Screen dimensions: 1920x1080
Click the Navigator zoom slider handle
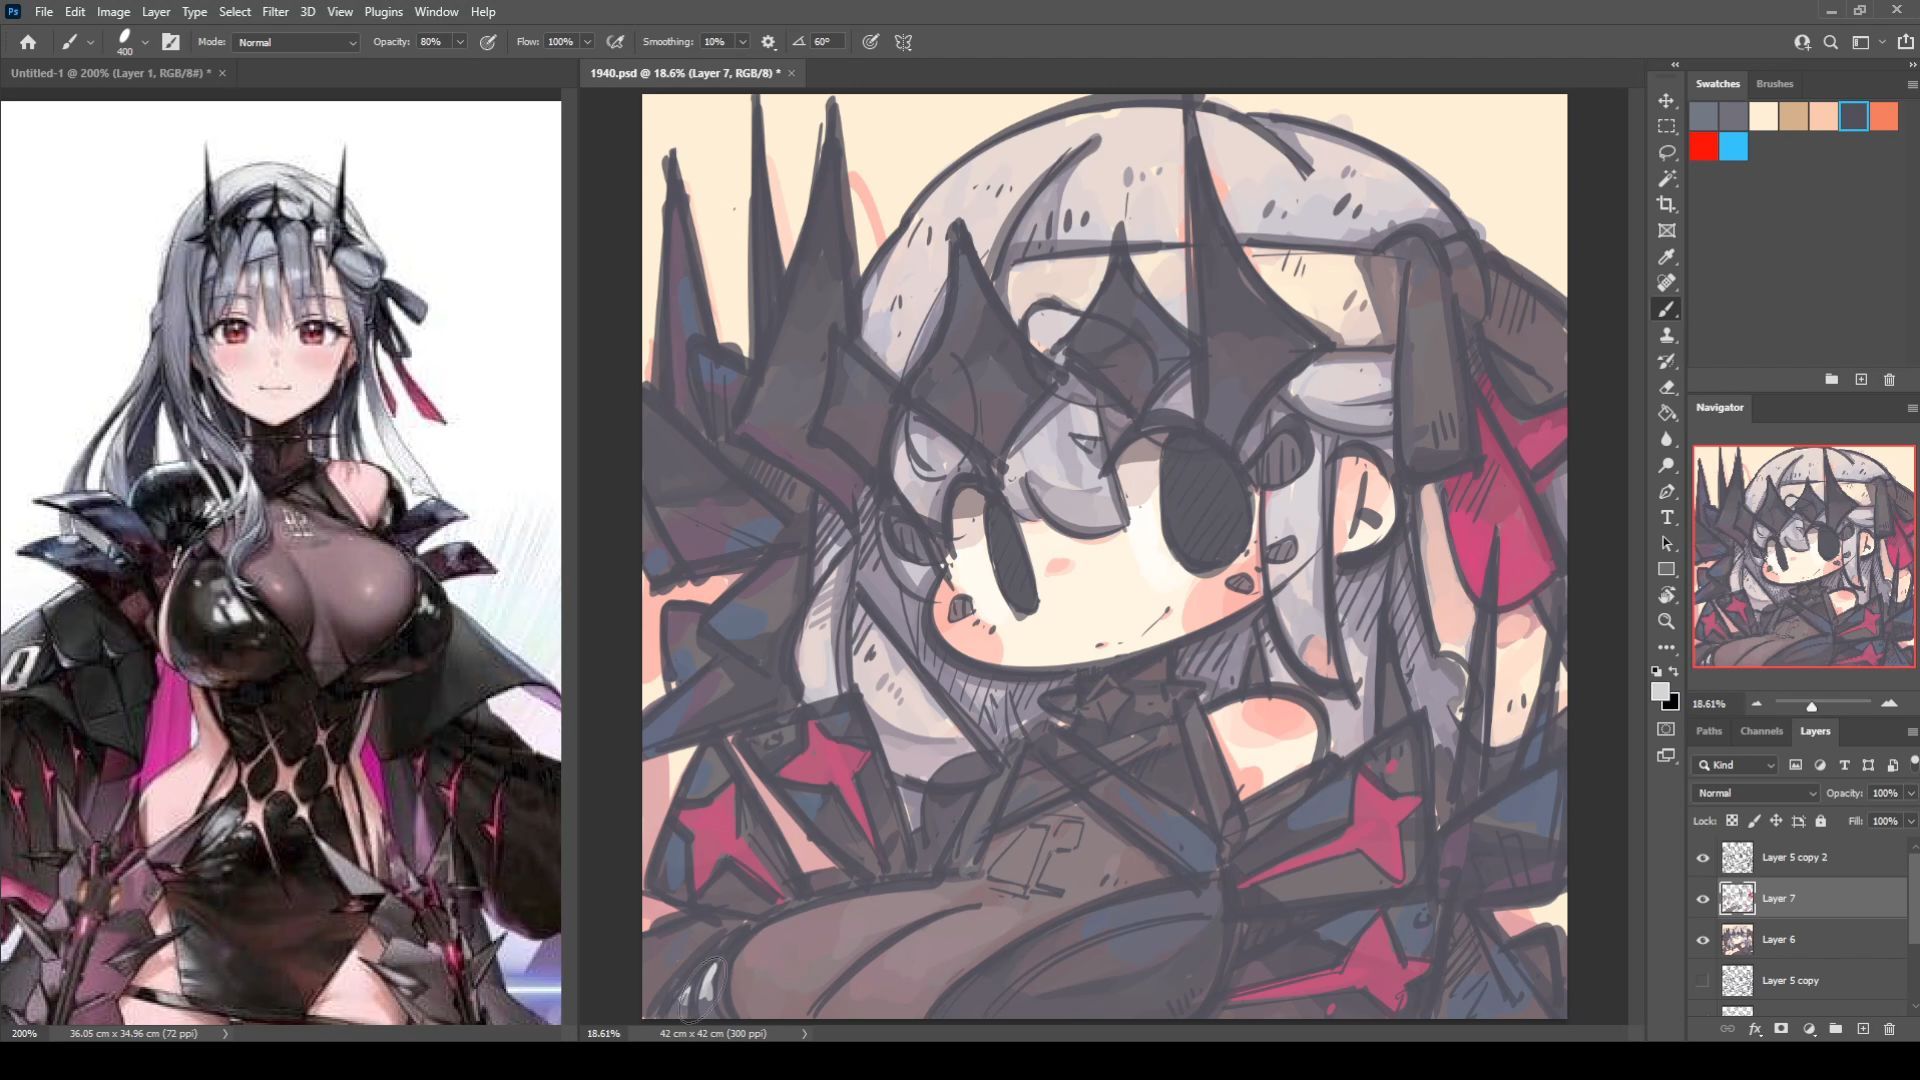[x=1811, y=706]
